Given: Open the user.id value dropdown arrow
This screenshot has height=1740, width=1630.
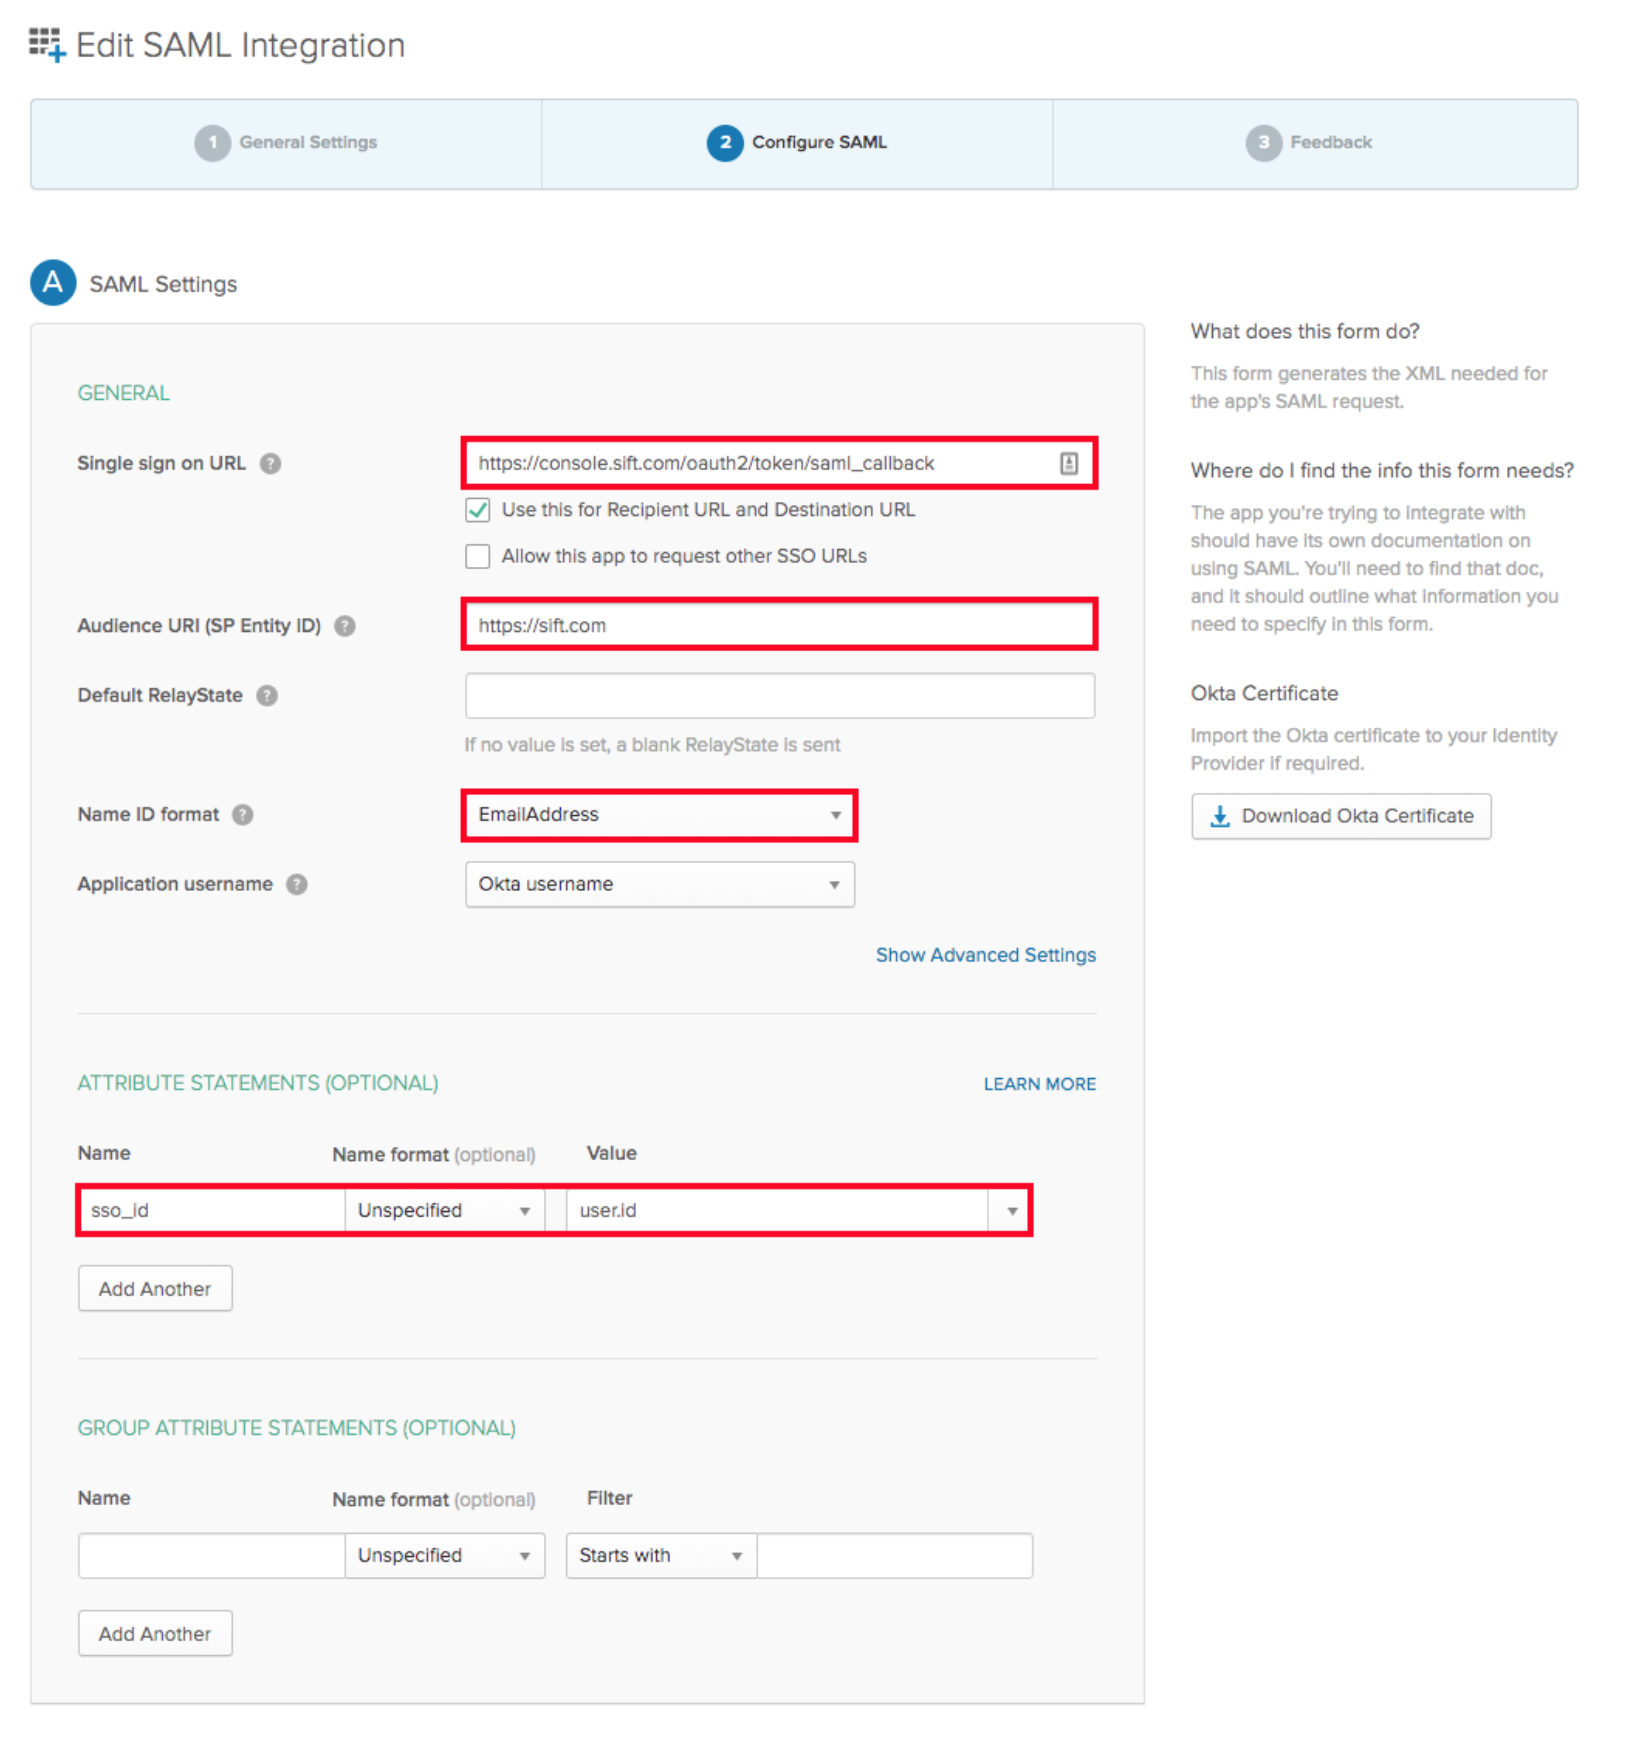Looking at the screenshot, I should point(1012,1211).
